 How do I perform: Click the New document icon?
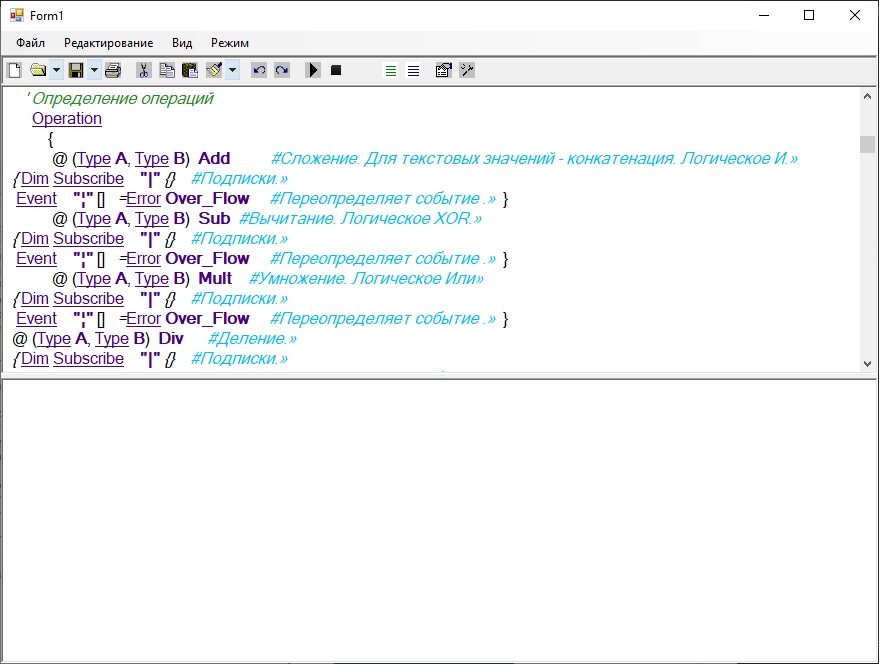pyautogui.click(x=14, y=70)
